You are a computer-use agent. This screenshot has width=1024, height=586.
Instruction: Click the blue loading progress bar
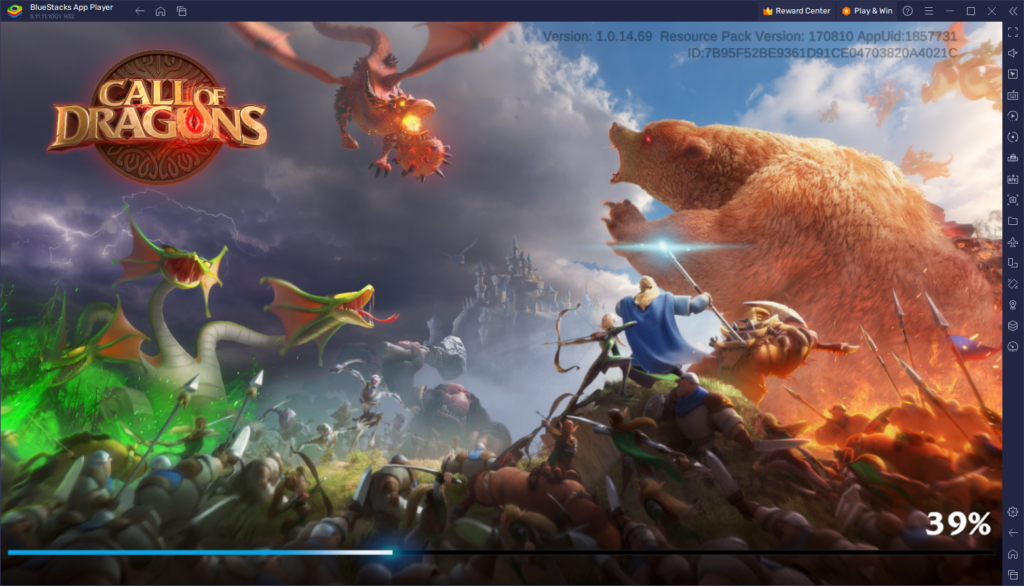(x=200, y=552)
